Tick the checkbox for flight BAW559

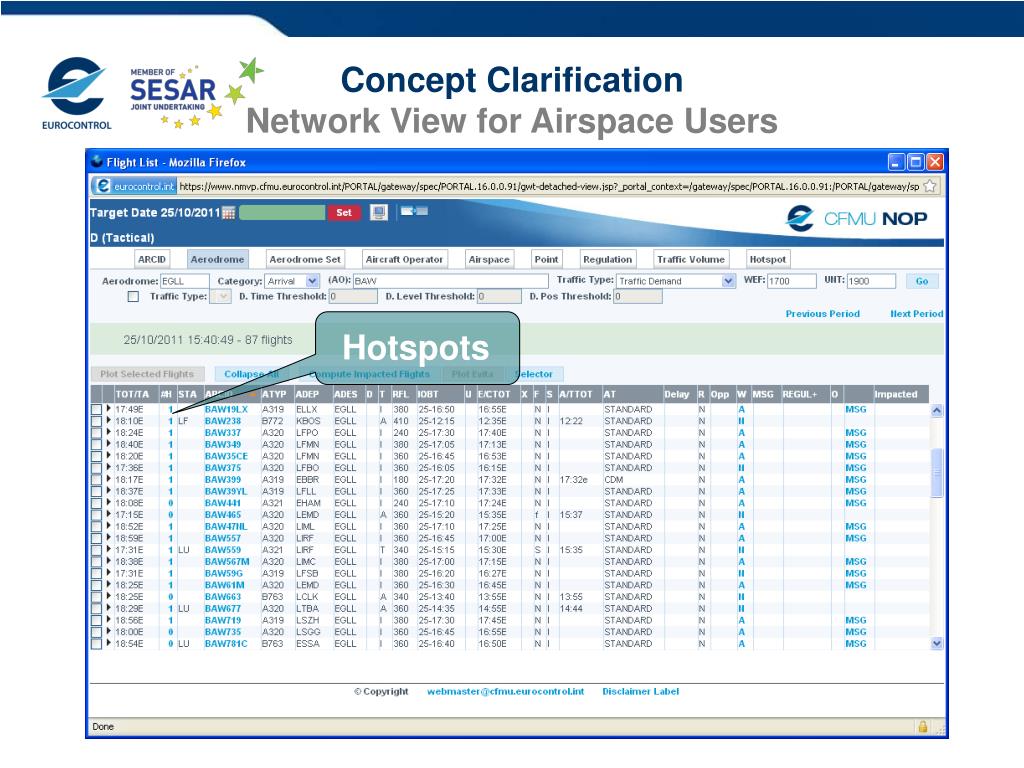(x=97, y=551)
